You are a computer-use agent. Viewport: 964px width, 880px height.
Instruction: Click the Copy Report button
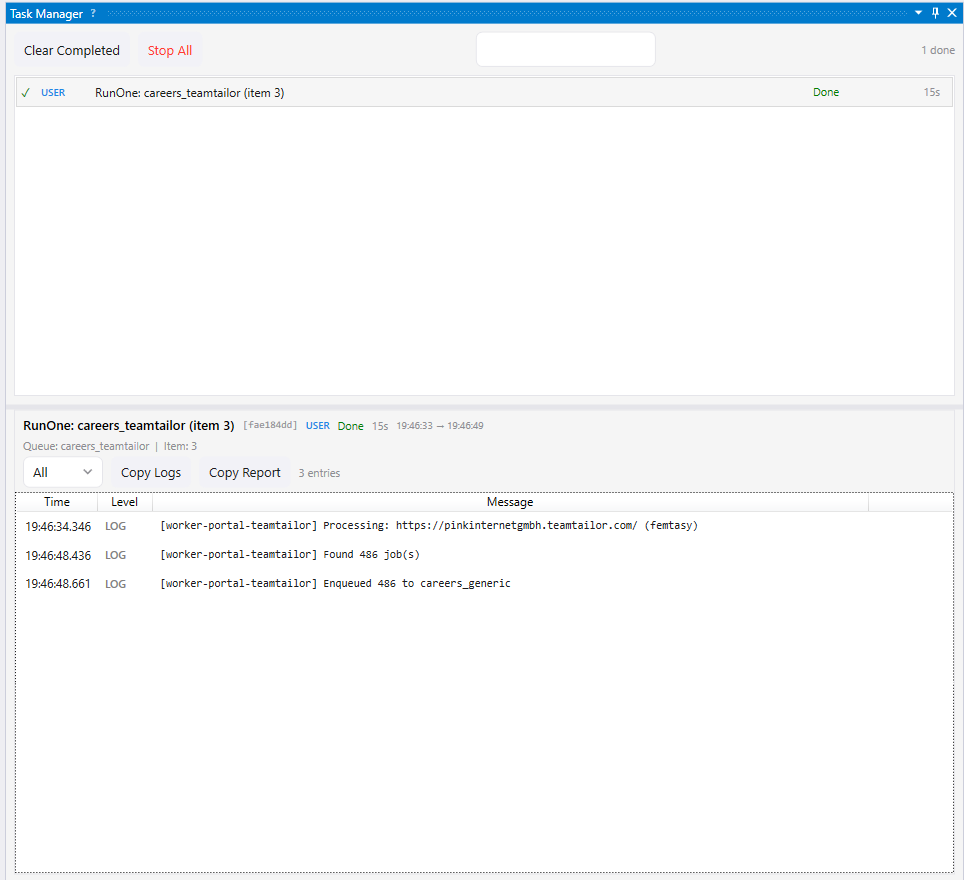(x=245, y=472)
